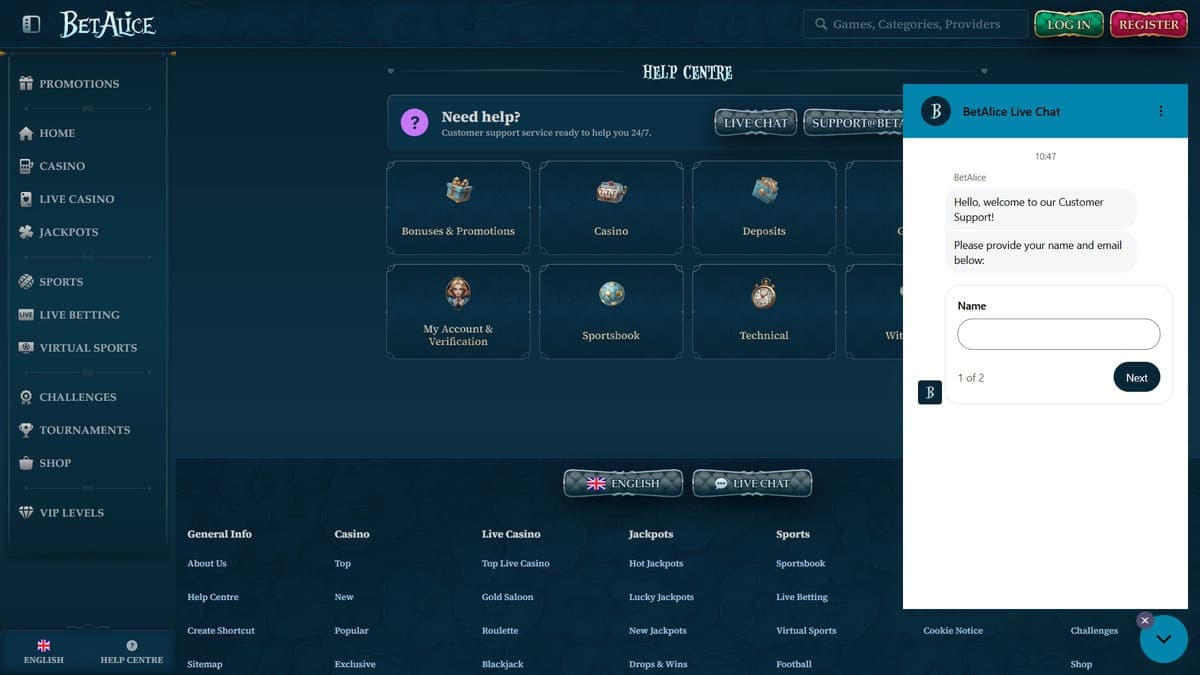Image resolution: width=1200 pixels, height=675 pixels.
Task: Click the Jackpots clover icon
Action: (26, 232)
